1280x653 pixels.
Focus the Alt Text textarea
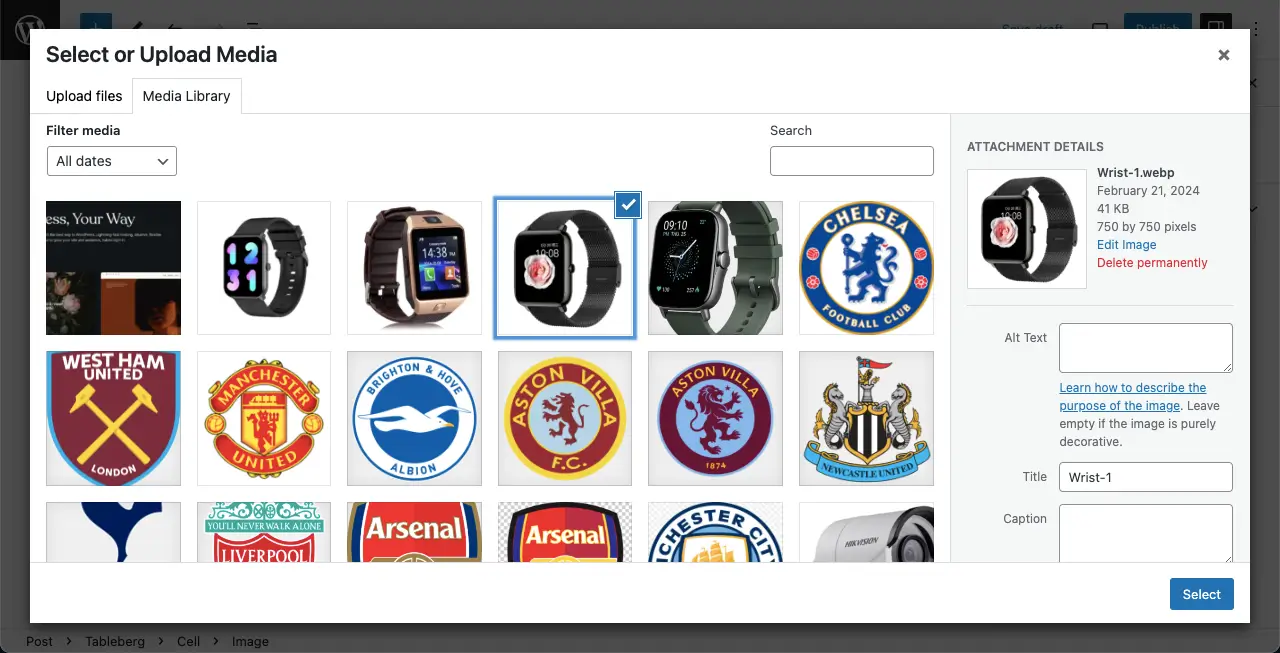1146,348
